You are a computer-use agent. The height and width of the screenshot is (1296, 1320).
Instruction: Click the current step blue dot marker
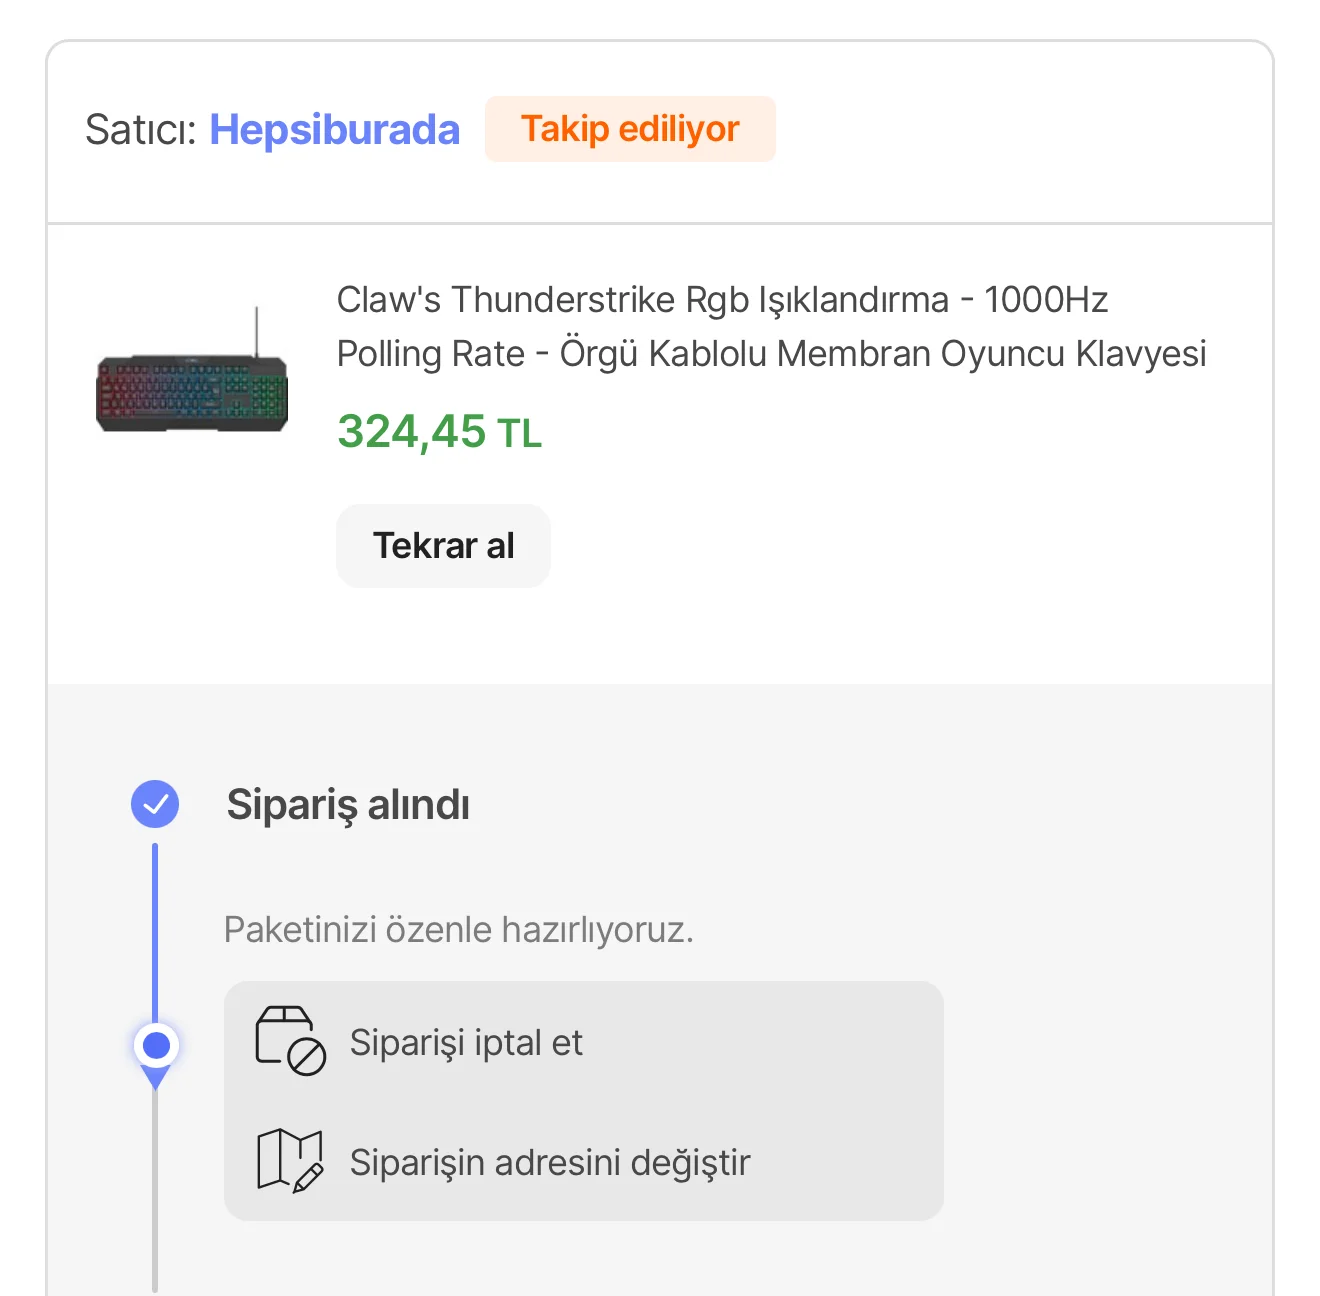[x=155, y=1045]
